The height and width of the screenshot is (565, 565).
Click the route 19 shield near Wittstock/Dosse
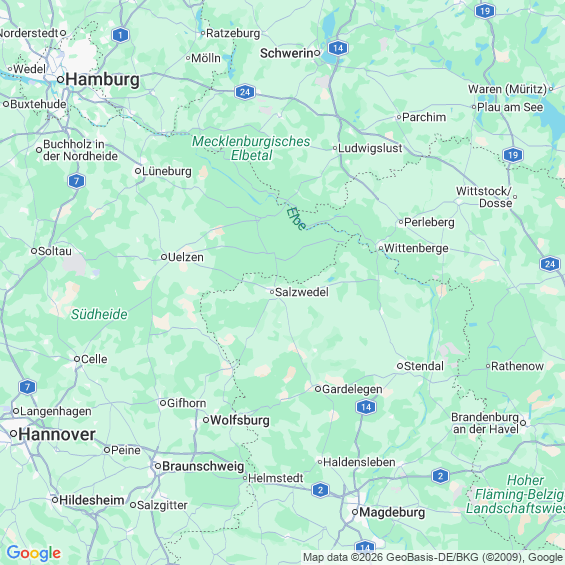pyautogui.click(x=513, y=155)
